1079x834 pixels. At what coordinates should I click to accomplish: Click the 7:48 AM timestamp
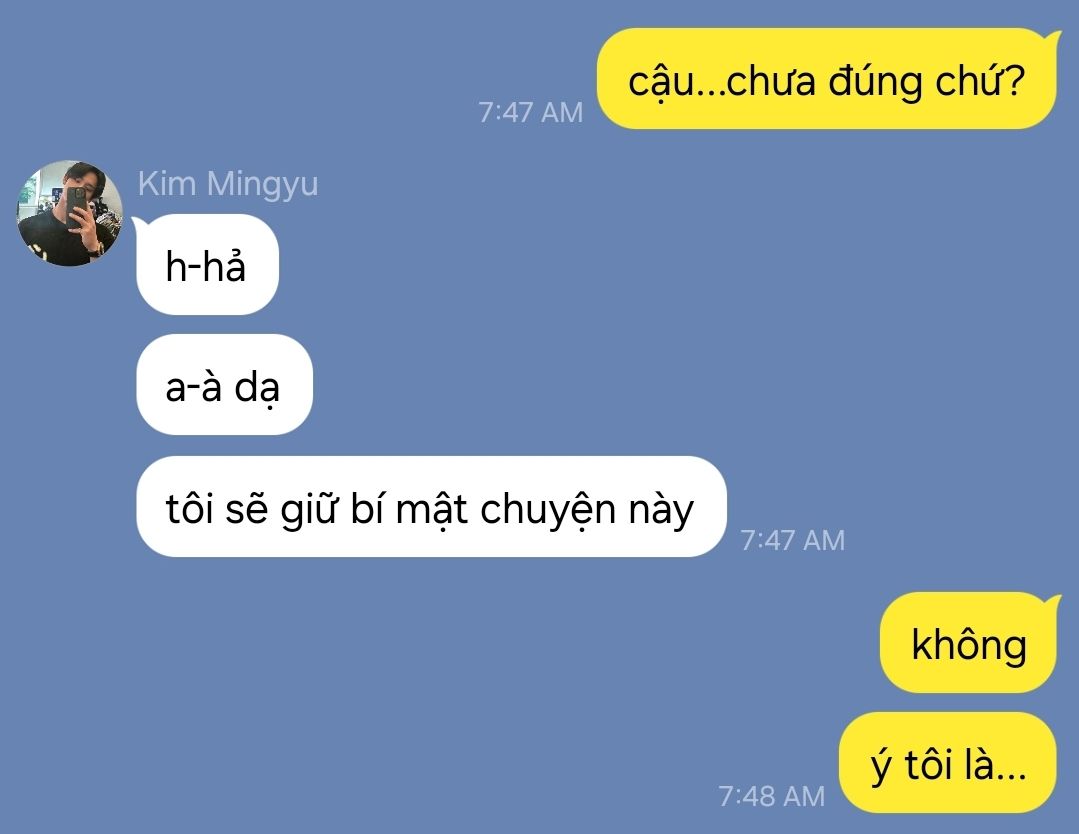(x=771, y=796)
